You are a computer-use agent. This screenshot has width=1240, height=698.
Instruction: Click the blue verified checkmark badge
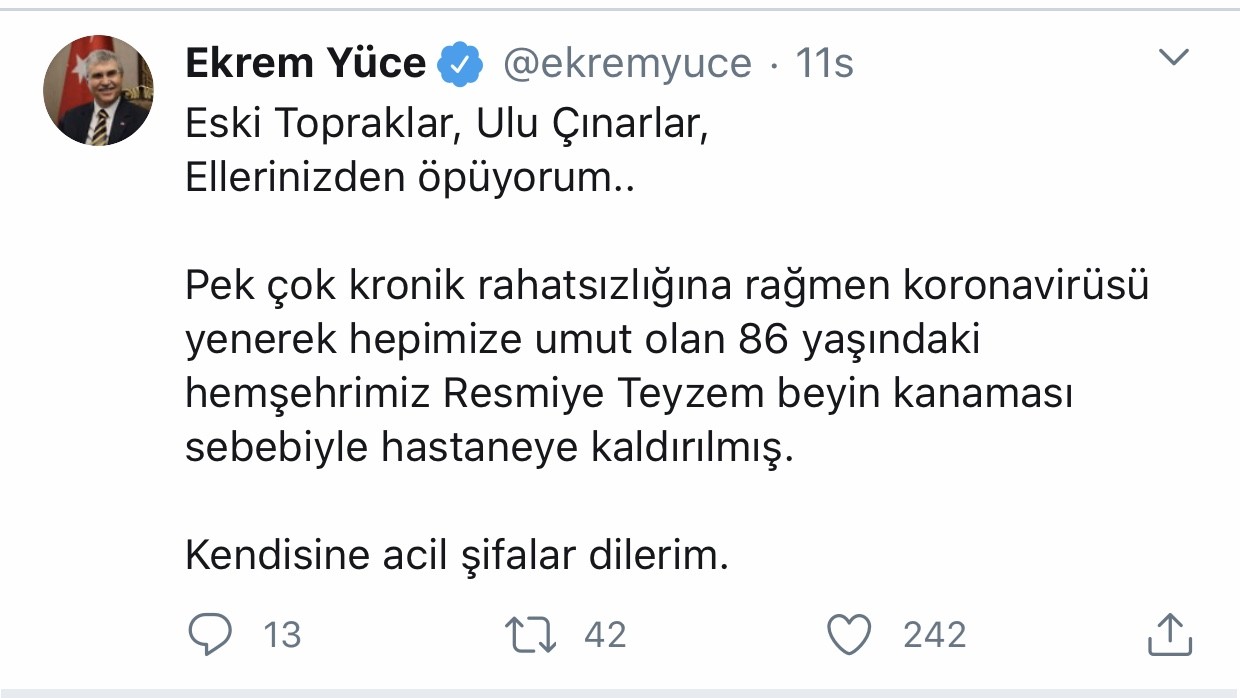tap(458, 62)
